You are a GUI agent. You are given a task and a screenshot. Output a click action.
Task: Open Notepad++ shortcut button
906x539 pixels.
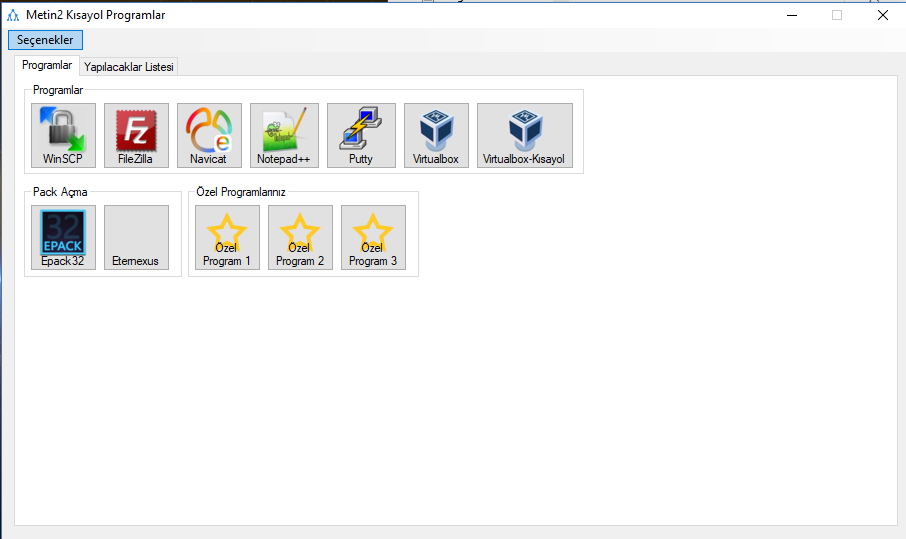(284, 136)
